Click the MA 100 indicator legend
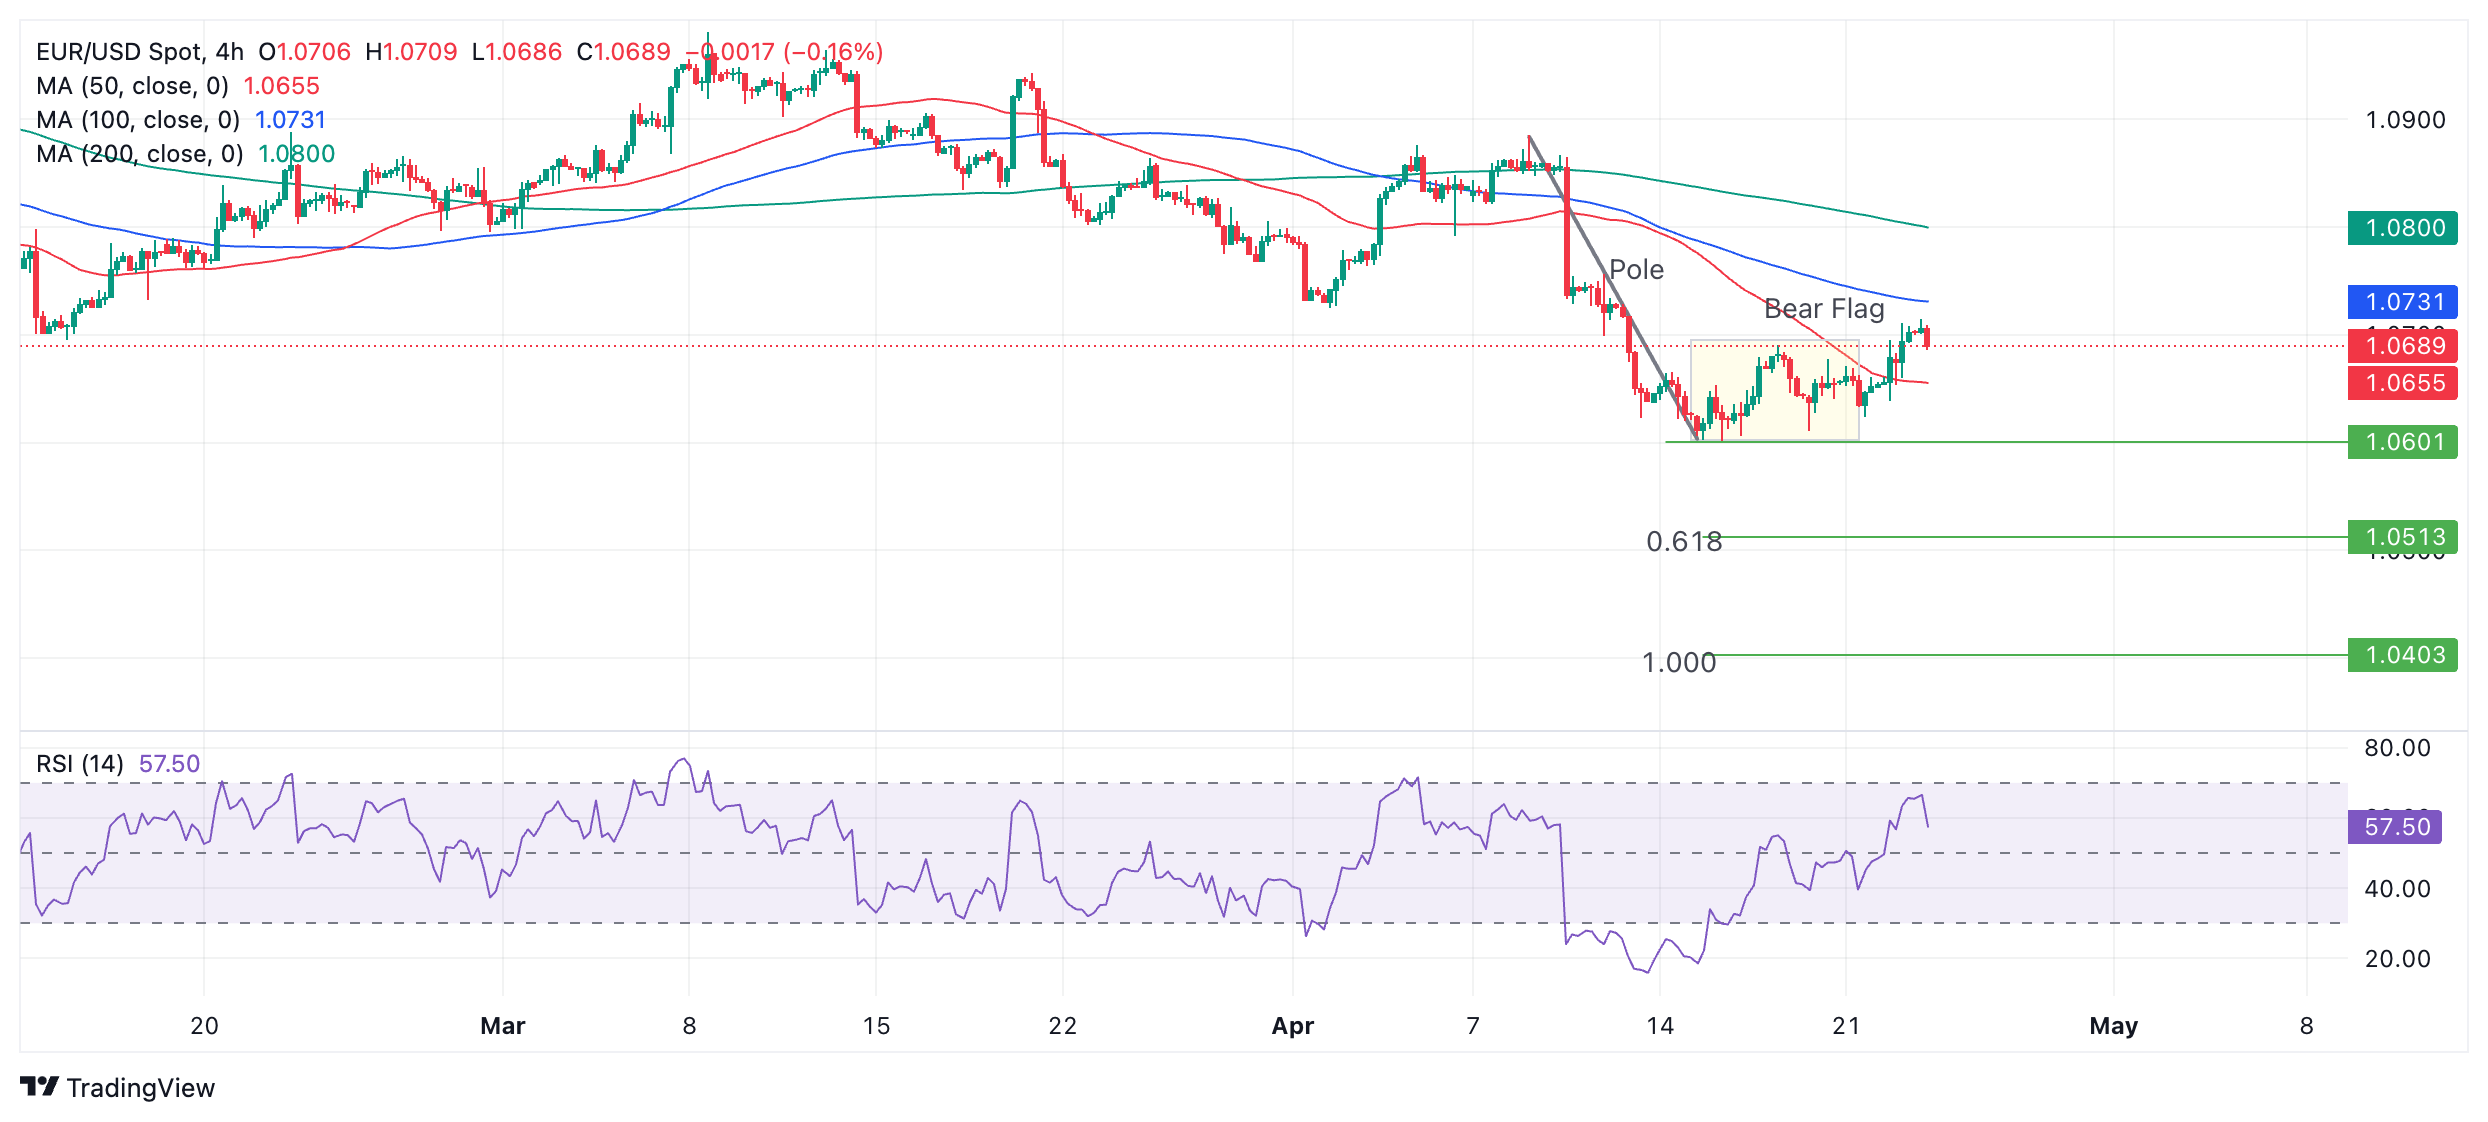2488x1122 pixels. (x=138, y=120)
